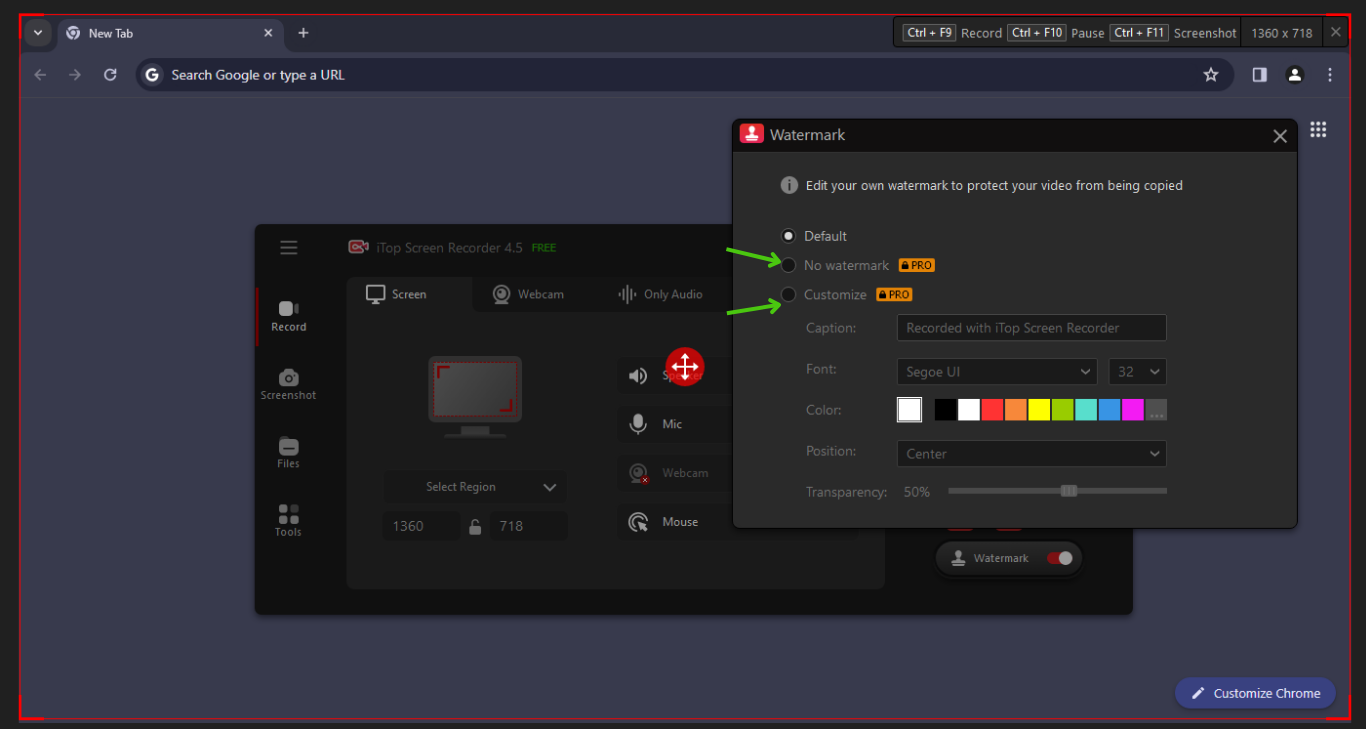The height and width of the screenshot is (729, 1366).
Task: Select the No watermark option
Action: [x=789, y=265]
